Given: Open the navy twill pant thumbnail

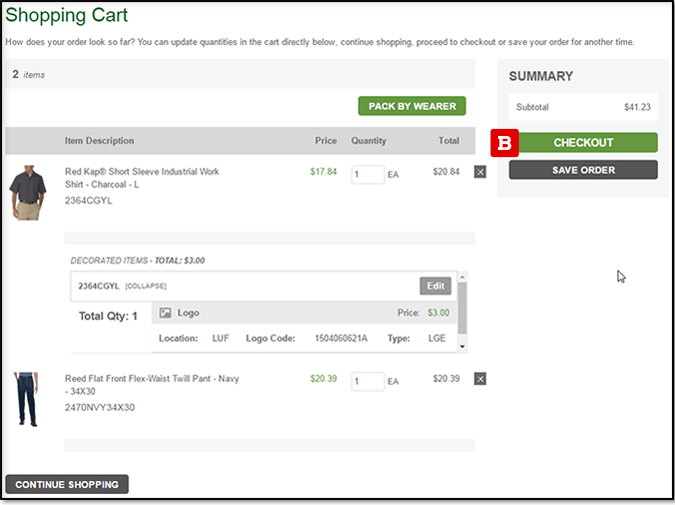Looking at the screenshot, I should coord(25,400).
